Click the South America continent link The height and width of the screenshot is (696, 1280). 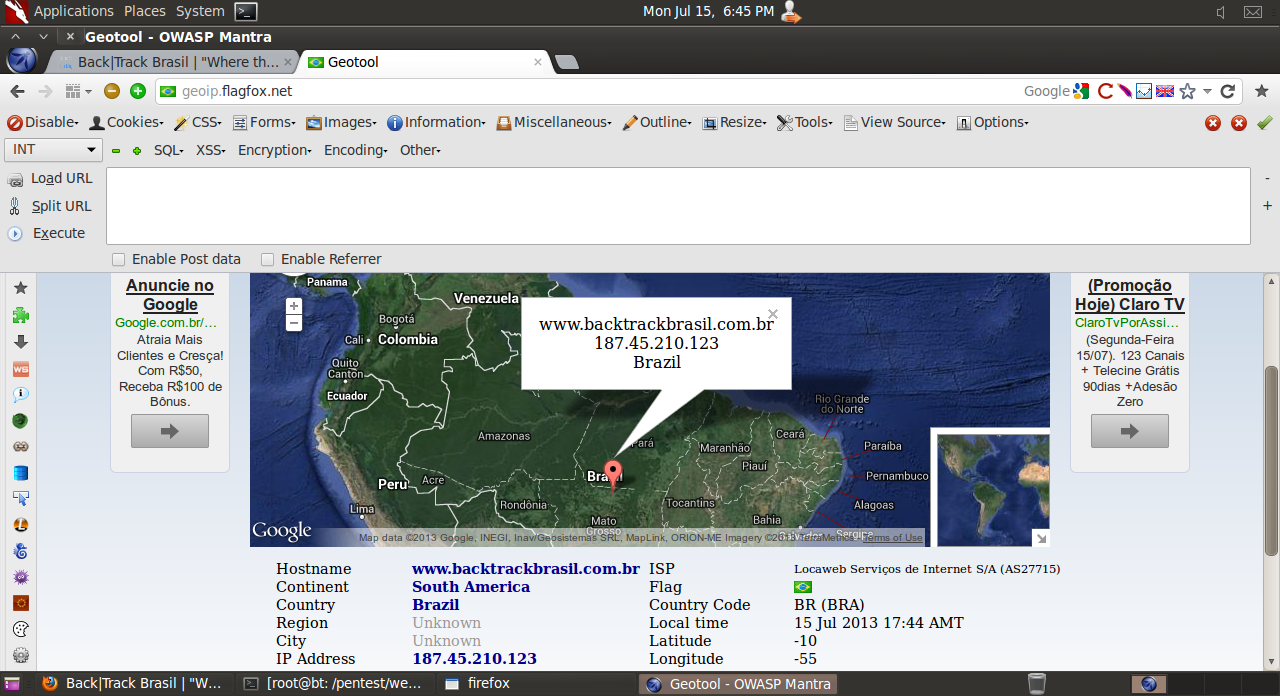pyautogui.click(x=471, y=587)
